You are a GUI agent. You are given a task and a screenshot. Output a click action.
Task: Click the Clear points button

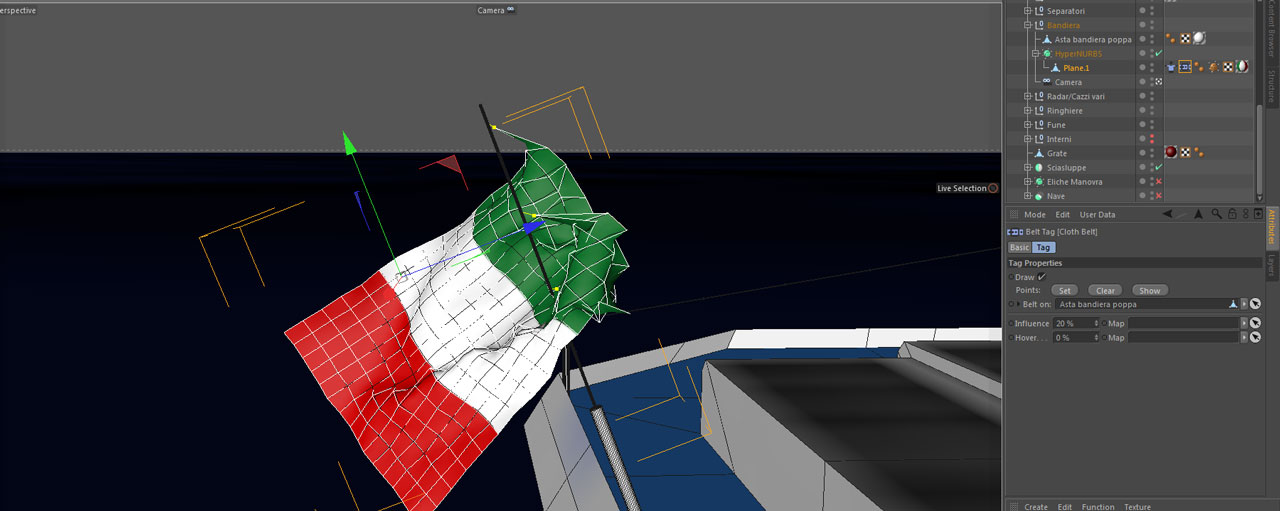(1105, 290)
